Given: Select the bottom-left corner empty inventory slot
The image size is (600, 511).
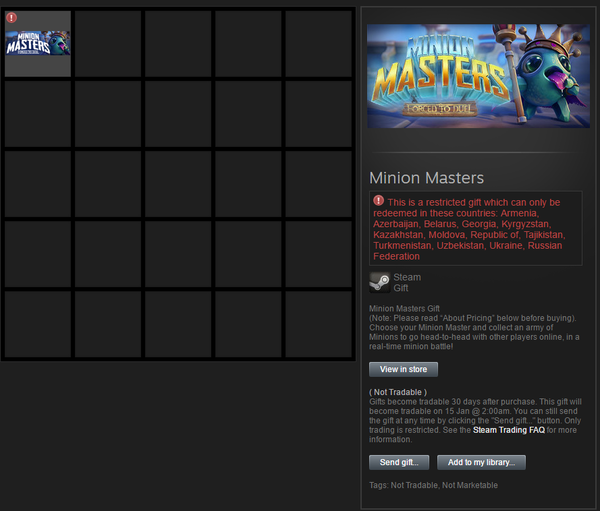Looking at the screenshot, I should (x=38, y=324).
